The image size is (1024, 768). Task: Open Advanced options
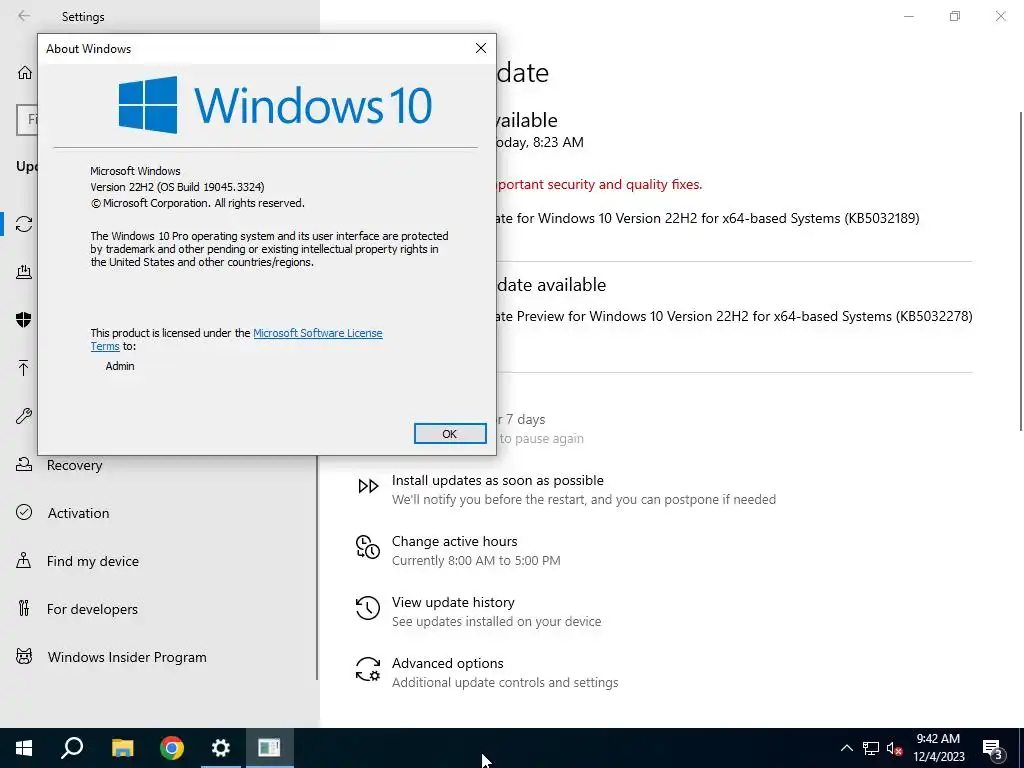click(447, 663)
